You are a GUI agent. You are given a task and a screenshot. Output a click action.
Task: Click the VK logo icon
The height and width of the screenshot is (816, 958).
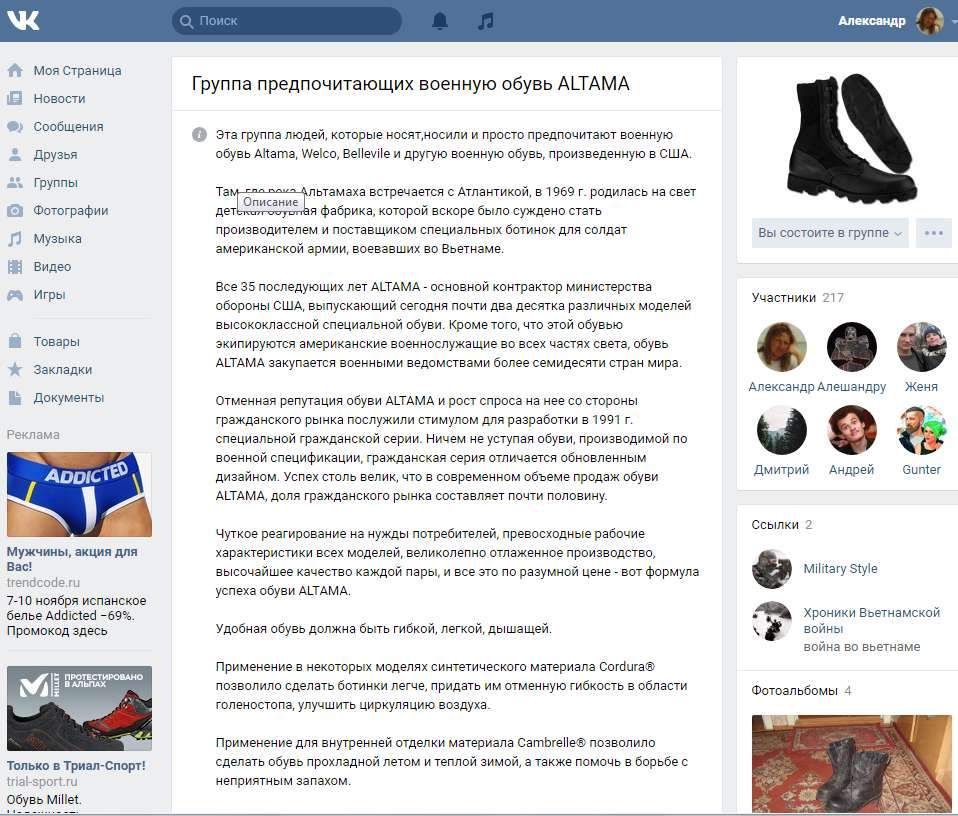coord(23,21)
